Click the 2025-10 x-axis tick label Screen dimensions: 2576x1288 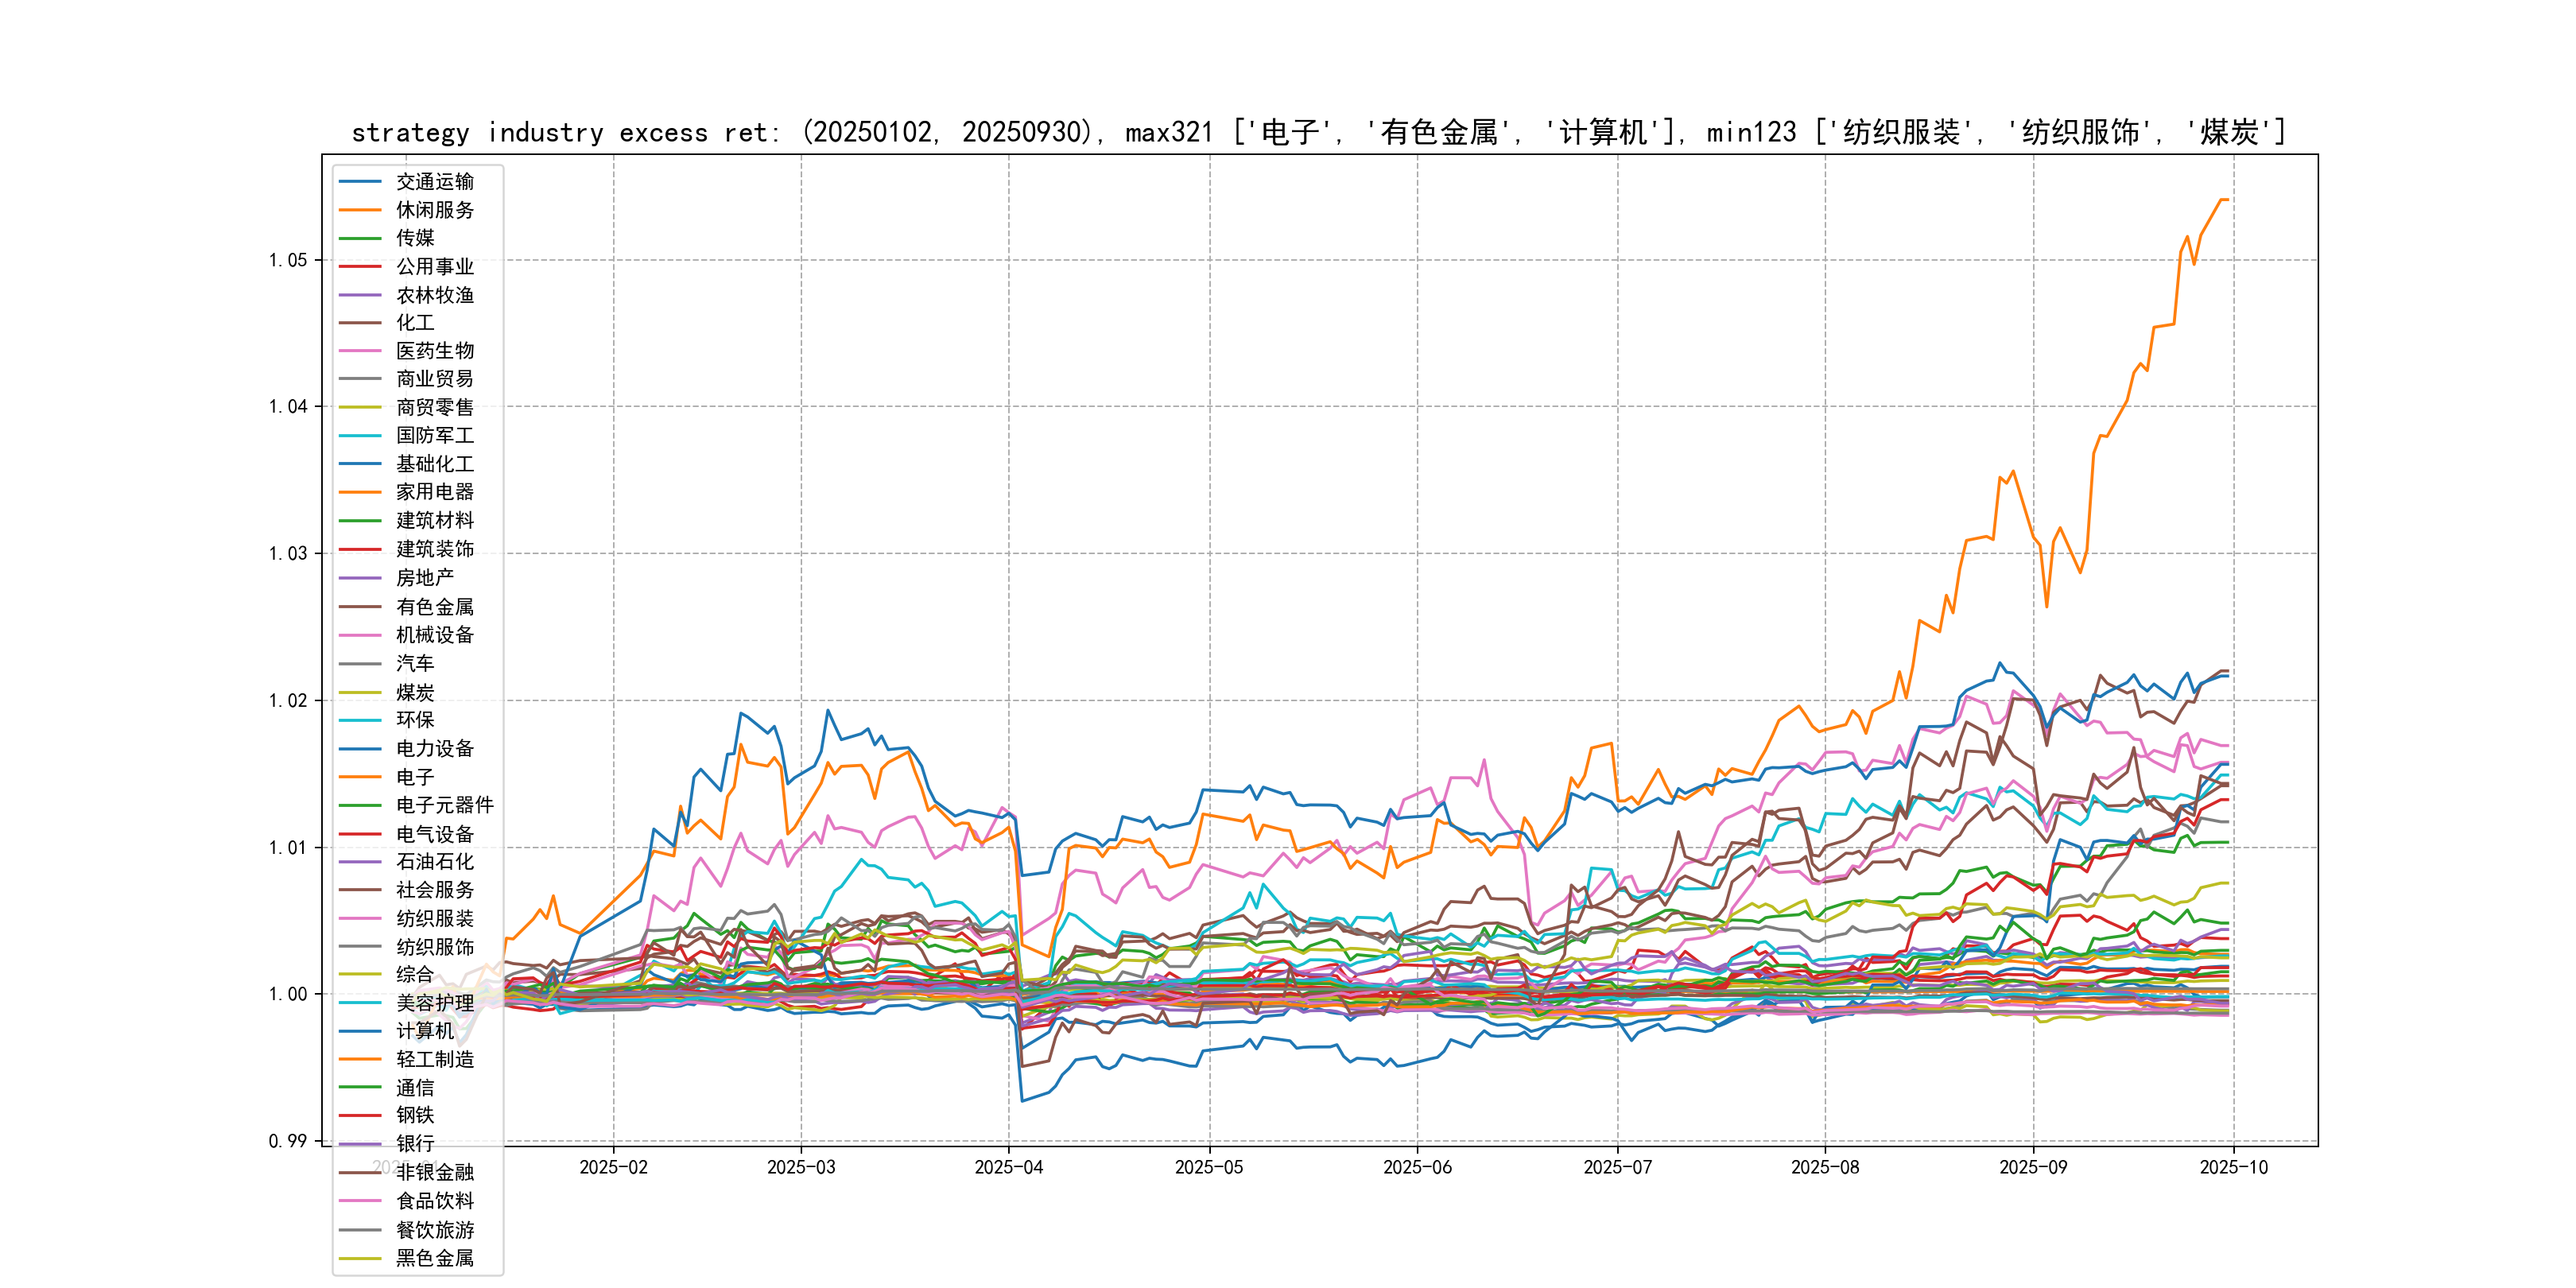[2233, 1168]
